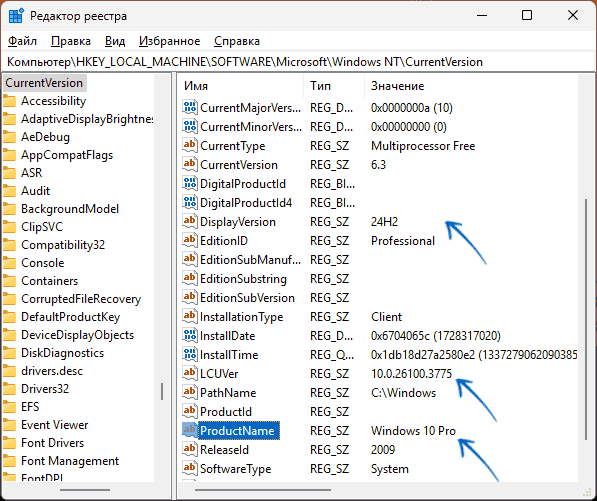This screenshot has width=597, height=501.
Task: Click the AppCompatFlags folder icon
Action: point(10,155)
